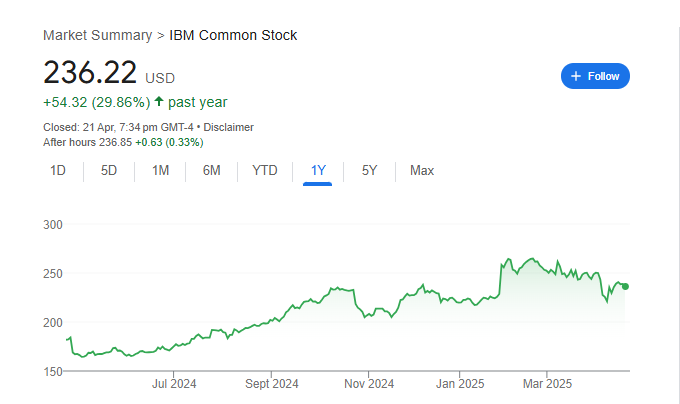Click the USD currency label
This screenshot has height=404, width=680.
(160, 78)
